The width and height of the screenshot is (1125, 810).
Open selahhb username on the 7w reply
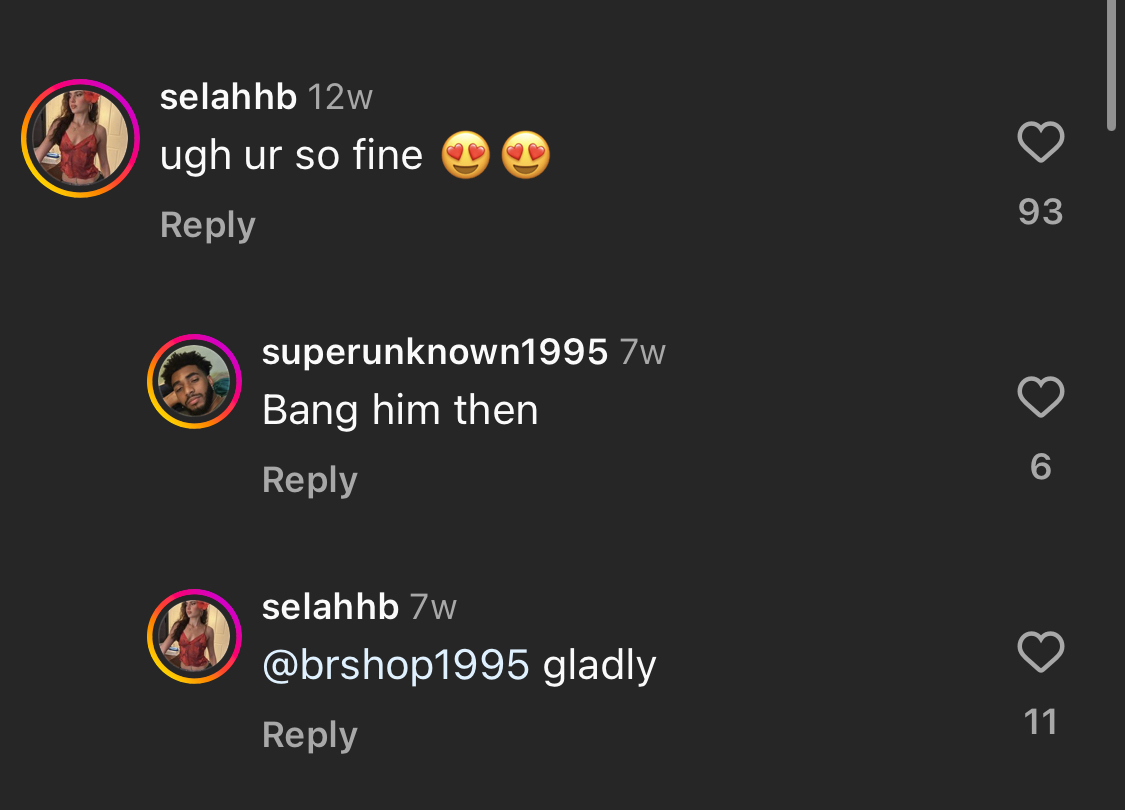(x=330, y=607)
